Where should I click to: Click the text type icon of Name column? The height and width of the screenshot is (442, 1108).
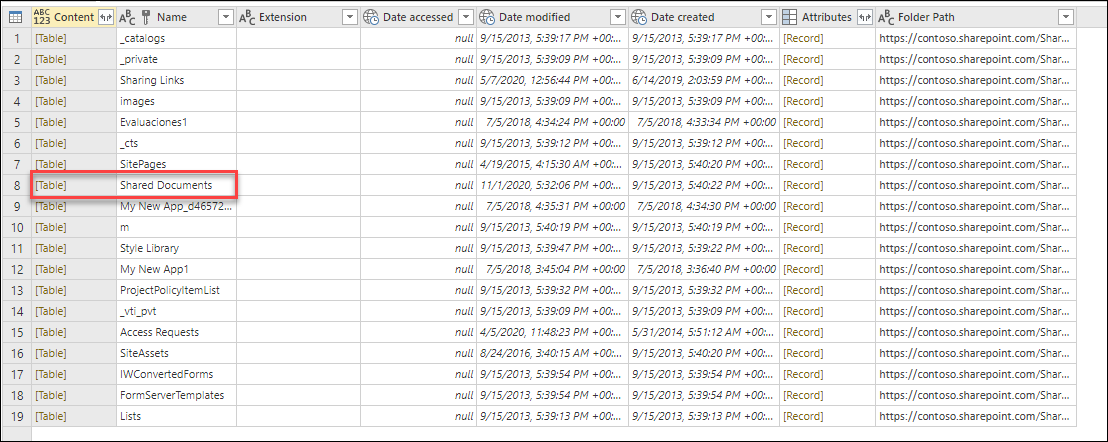(127, 17)
